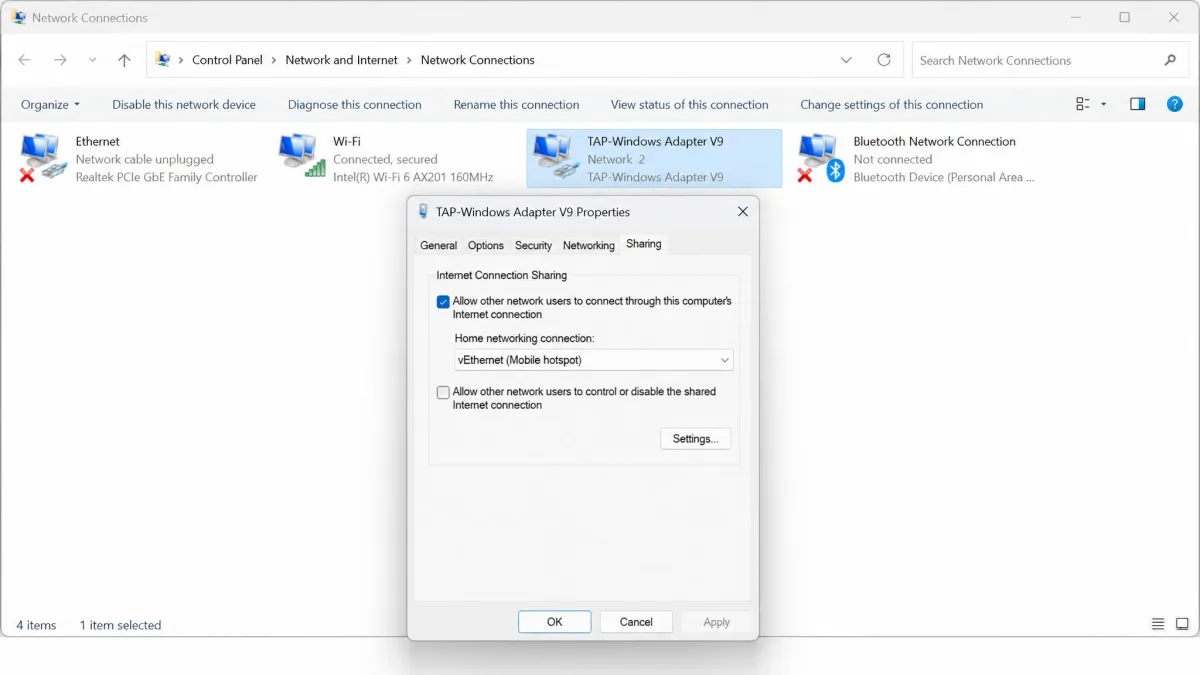Click "1 item selected" in status bar
Screen dimensions: 1200x675
point(120,625)
